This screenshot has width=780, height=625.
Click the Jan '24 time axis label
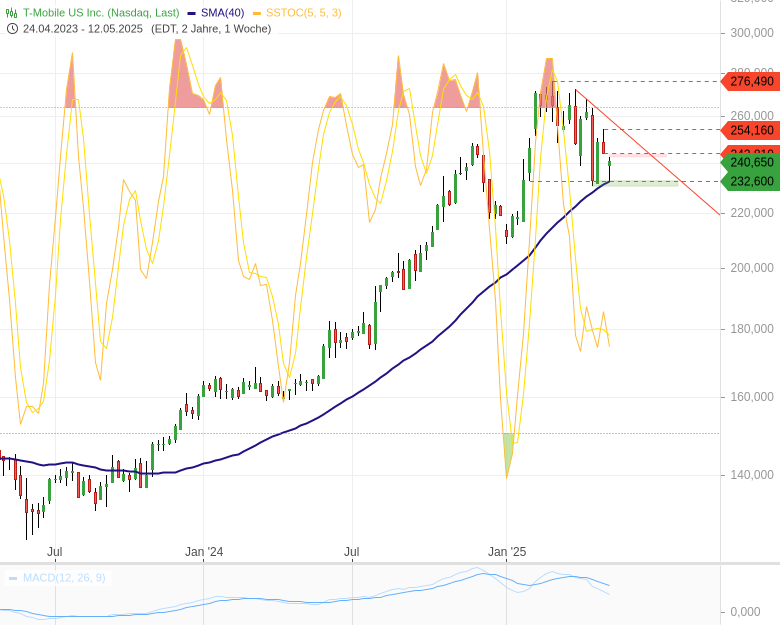(x=204, y=552)
